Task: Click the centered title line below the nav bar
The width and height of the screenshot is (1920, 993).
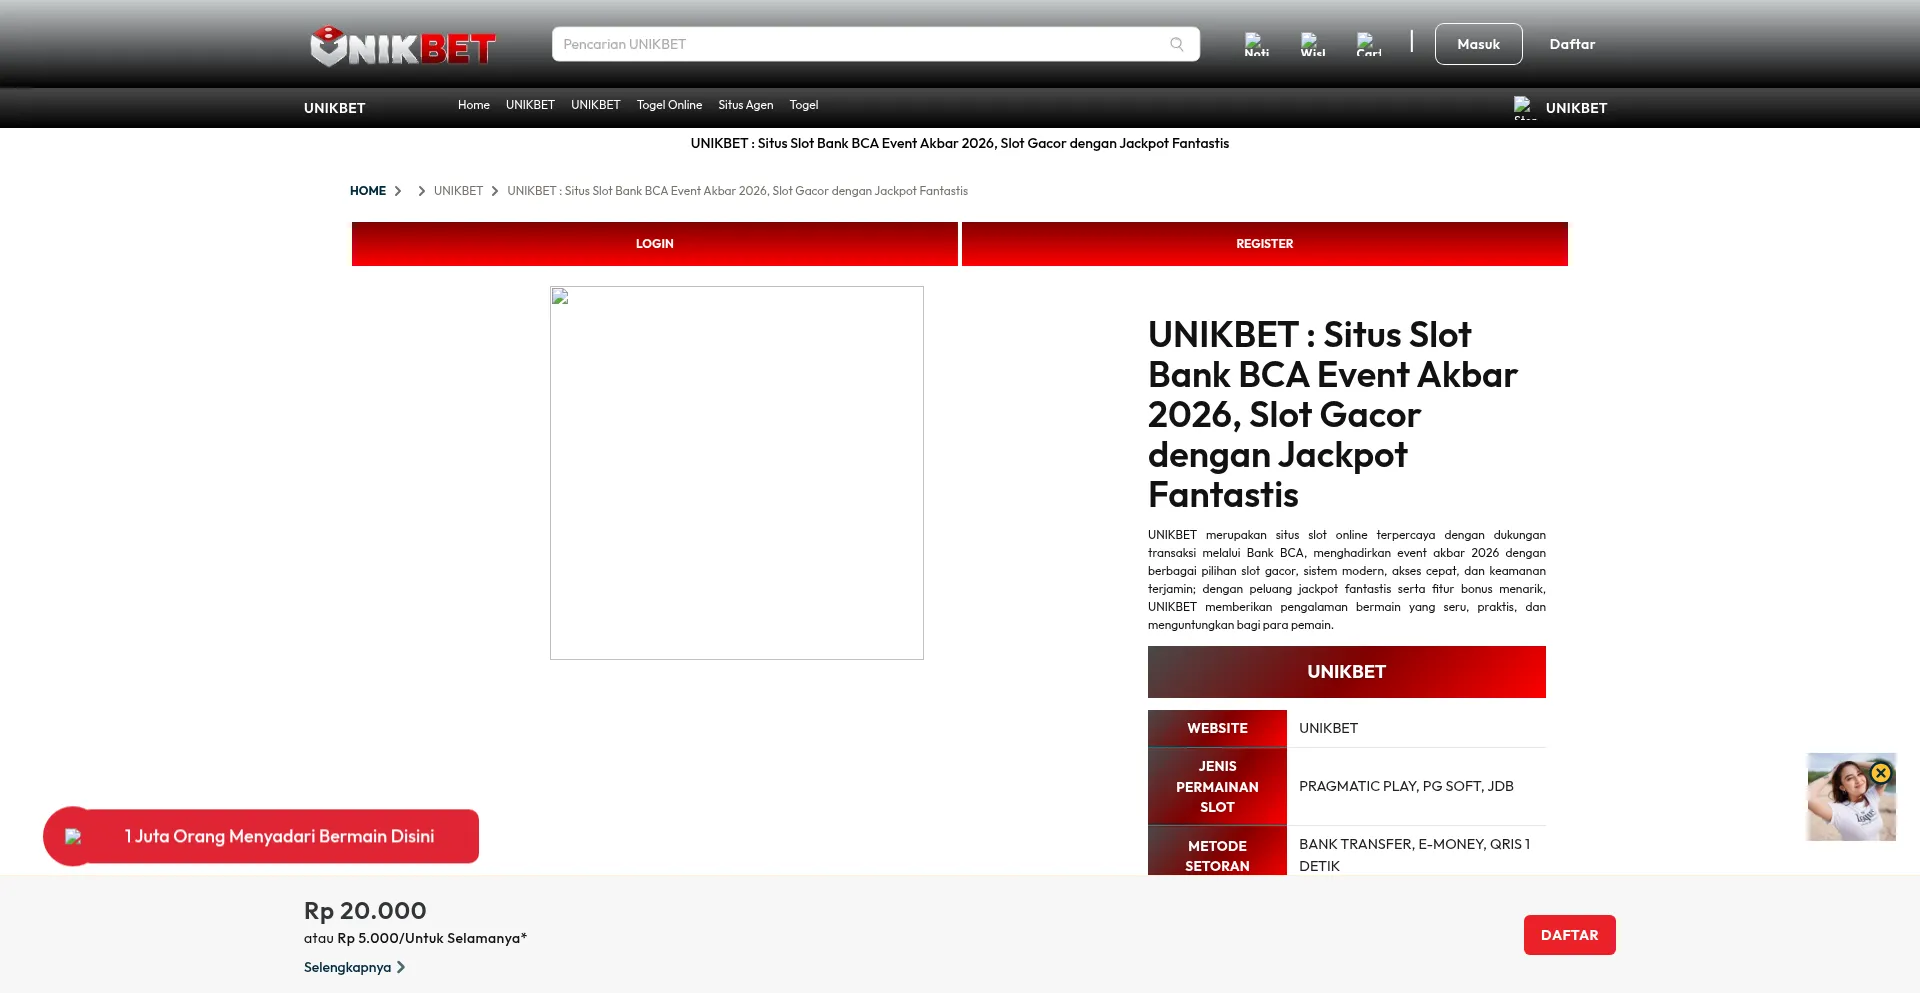Action: tap(960, 143)
